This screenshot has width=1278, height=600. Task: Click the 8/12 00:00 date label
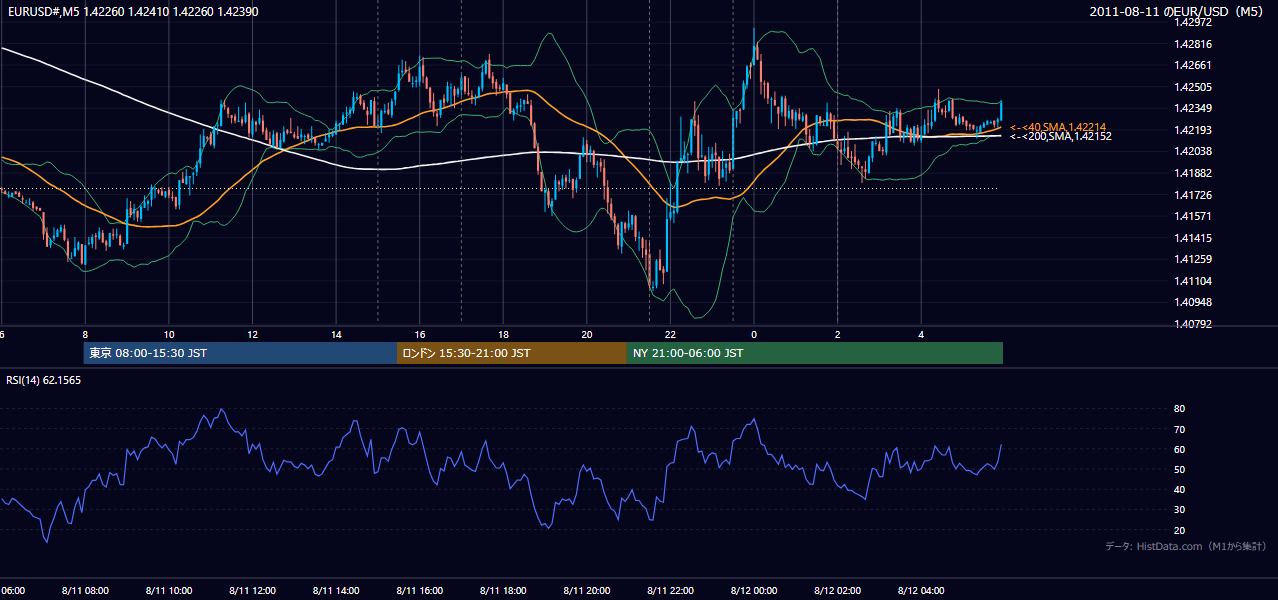click(x=754, y=591)
